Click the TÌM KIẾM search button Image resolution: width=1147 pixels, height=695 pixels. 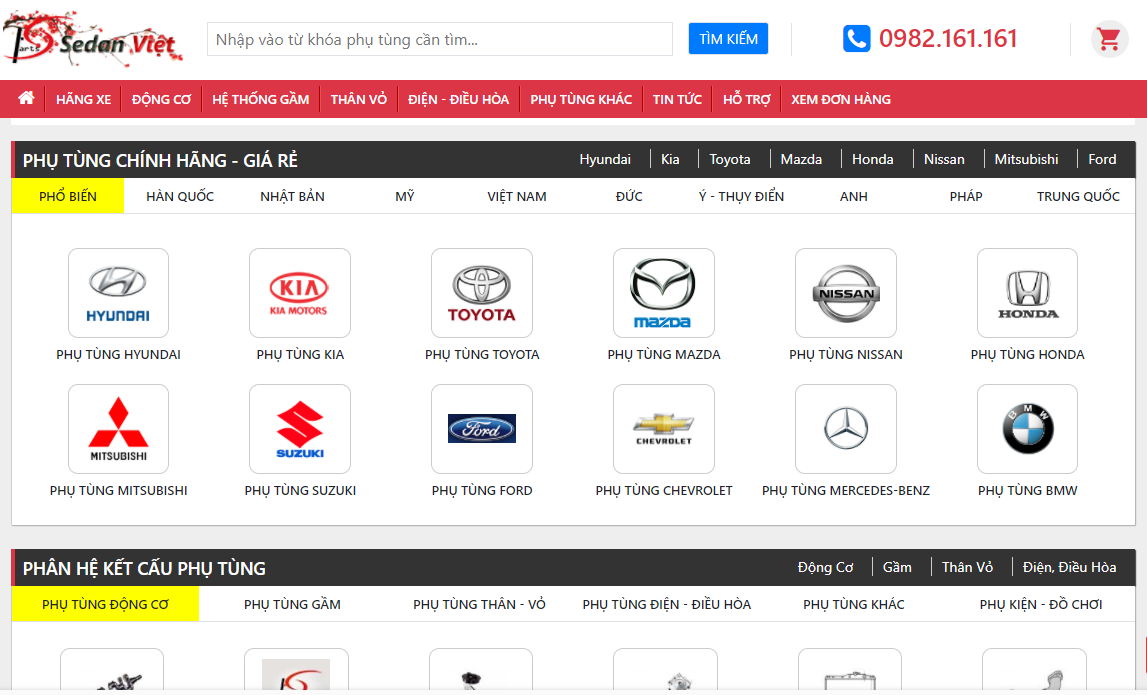(x=728, y=39)
